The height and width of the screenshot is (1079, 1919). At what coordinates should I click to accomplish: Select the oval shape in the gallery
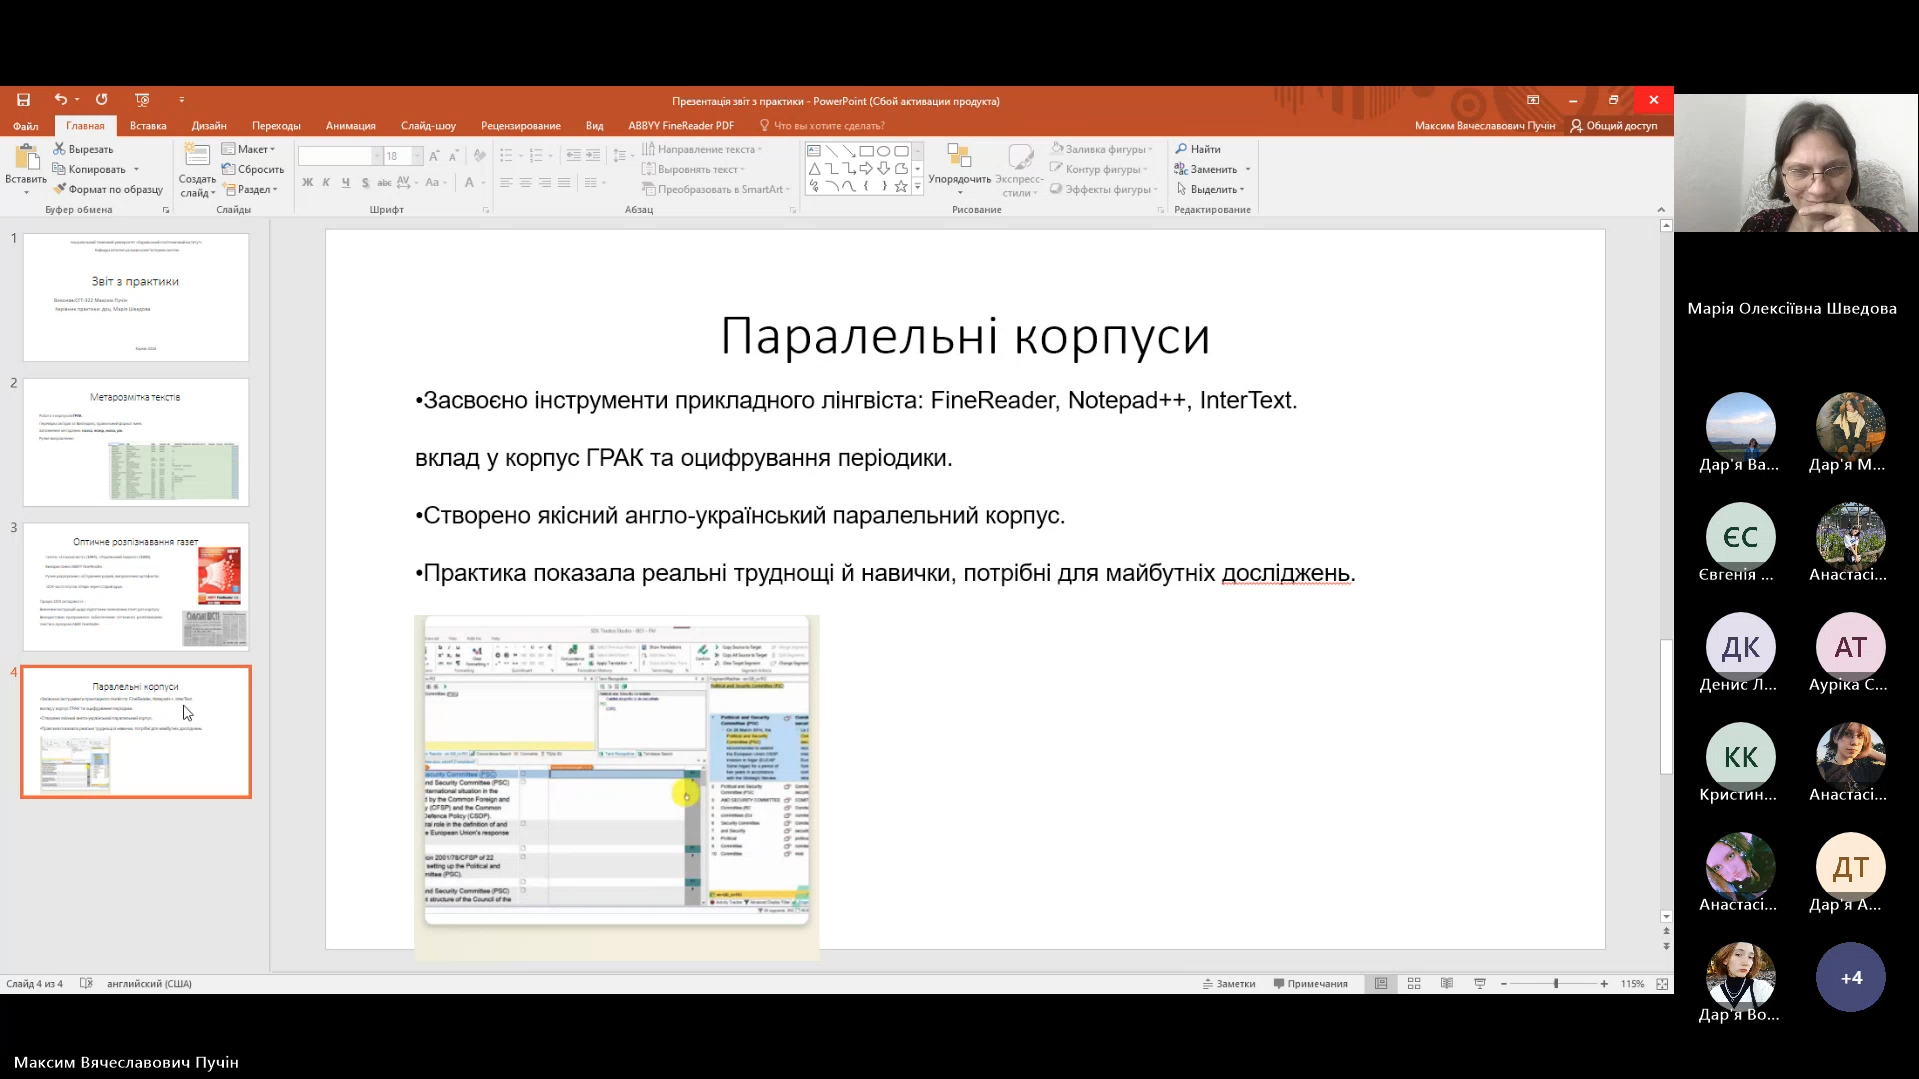point(884,151)
